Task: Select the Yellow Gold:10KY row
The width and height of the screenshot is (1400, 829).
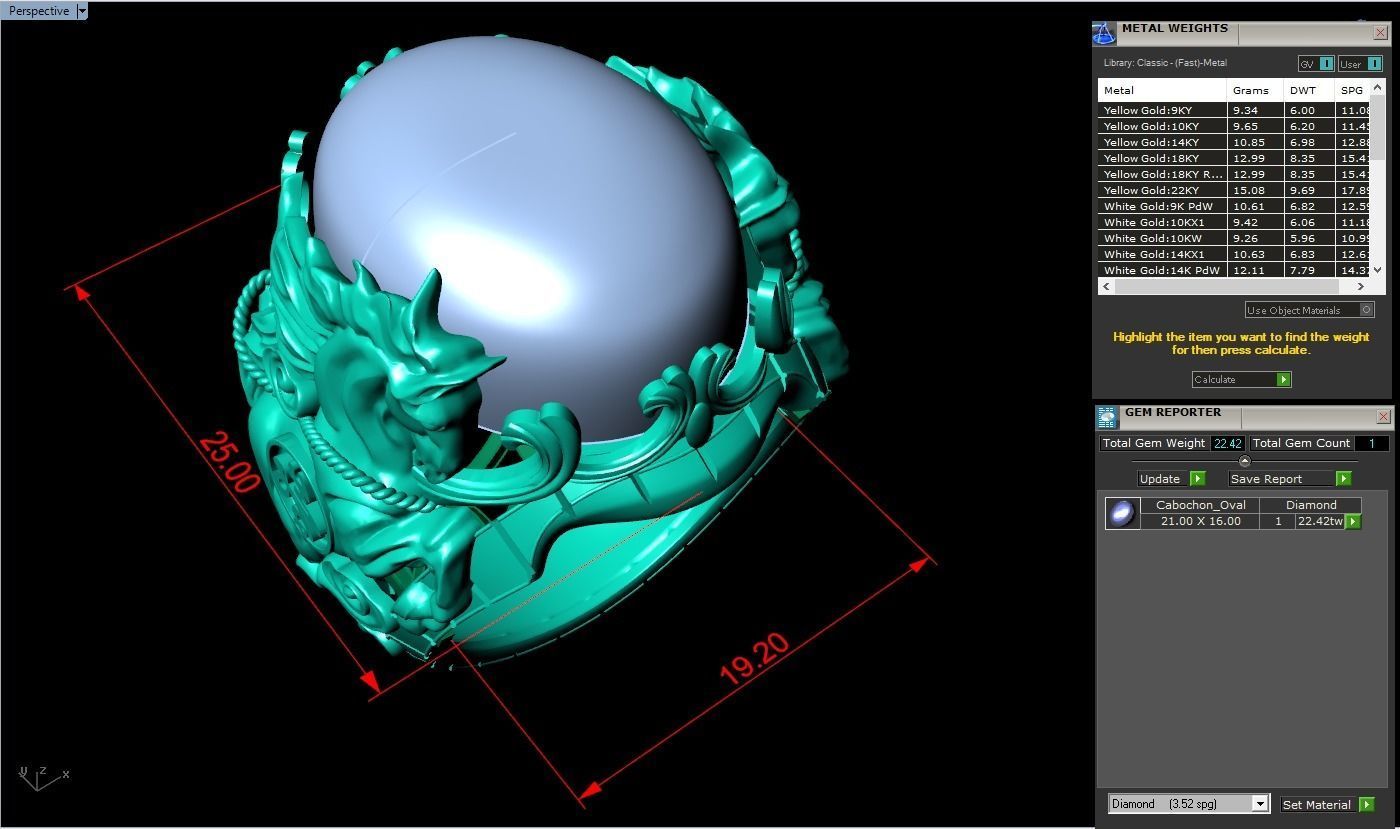Action: 1233,126
